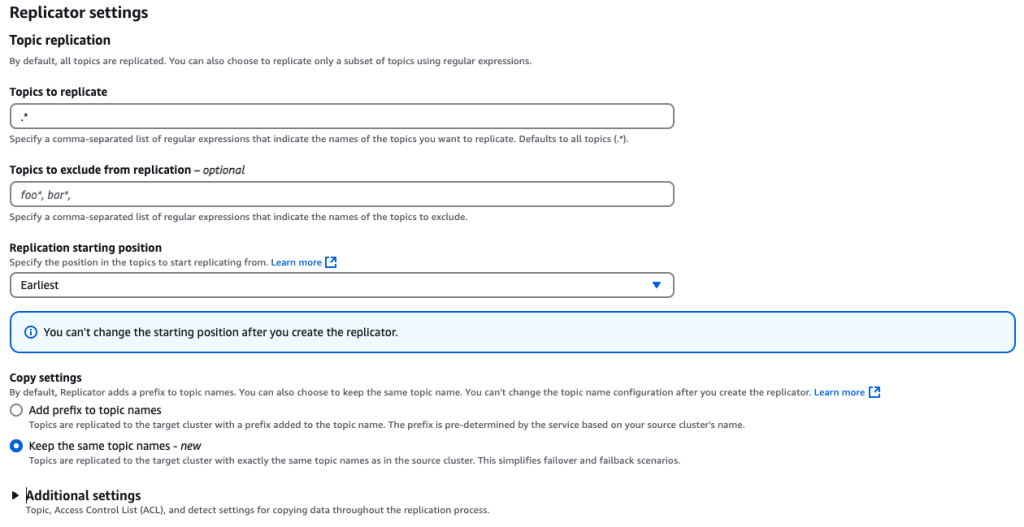Open Learn more link under Replication starting position
The width and height of the screenshot is (1024, 527).
coord(296,262)
